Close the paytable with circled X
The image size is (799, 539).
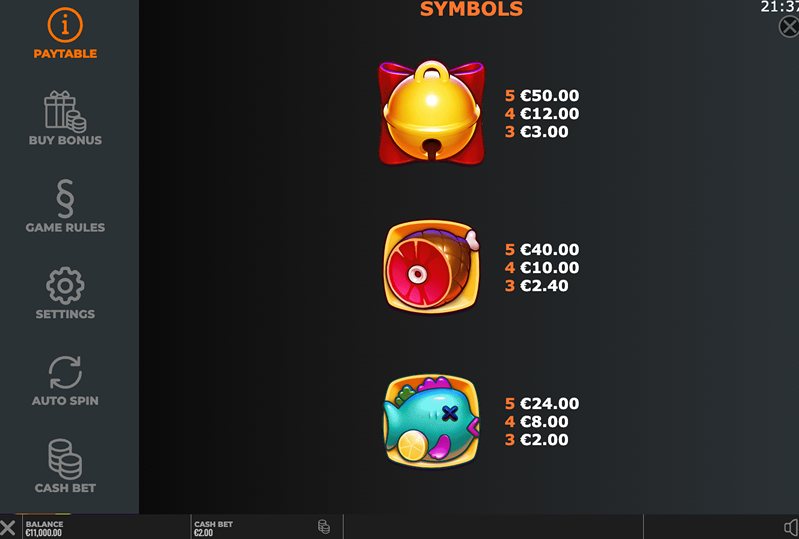pos(789,26)
